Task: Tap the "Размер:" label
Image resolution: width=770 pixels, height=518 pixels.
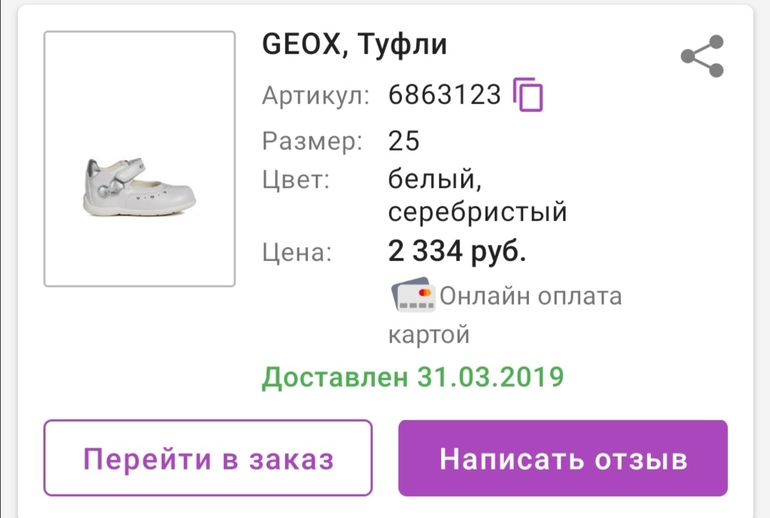Action: (x=312, y=141)
